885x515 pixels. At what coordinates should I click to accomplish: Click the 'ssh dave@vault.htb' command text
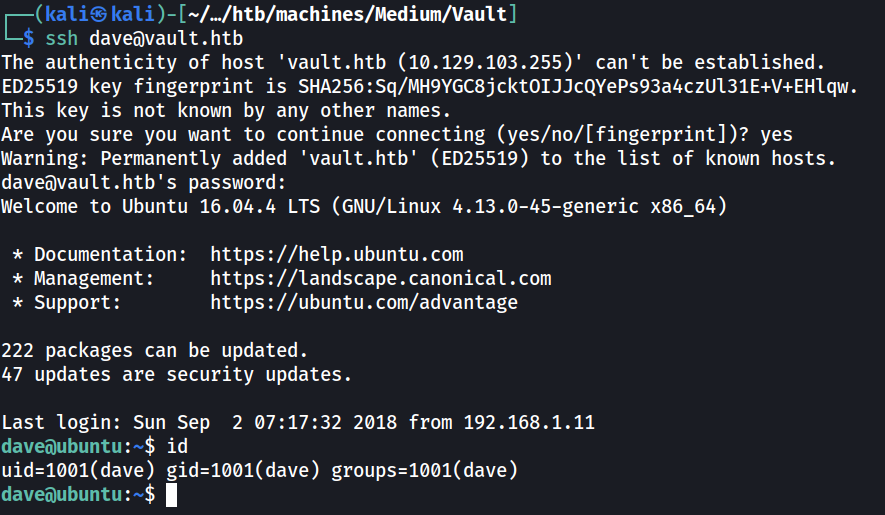144,38
